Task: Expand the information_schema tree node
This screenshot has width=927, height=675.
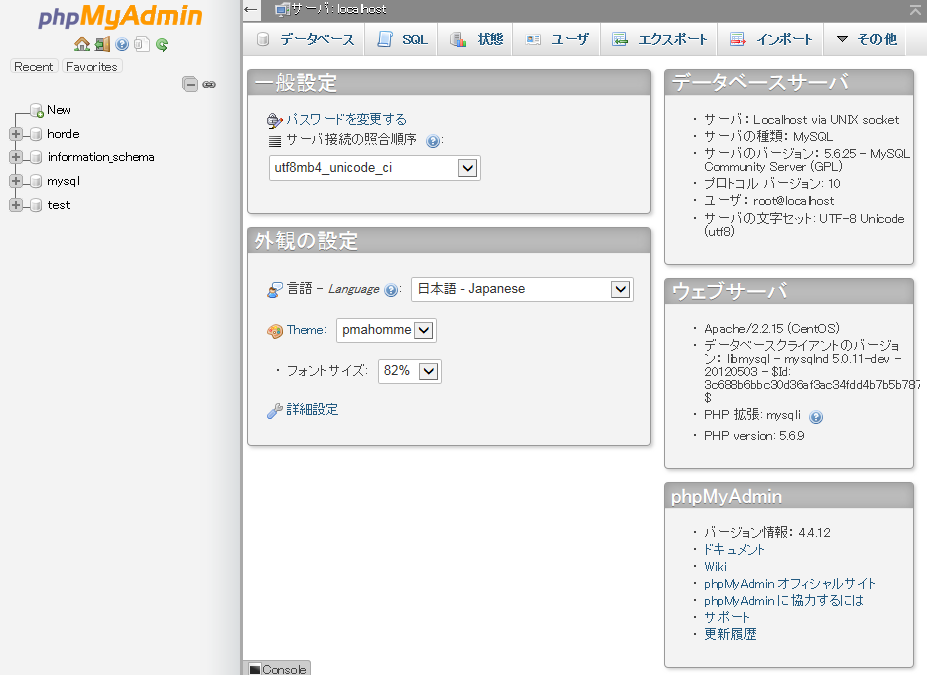Action: pos(16,157)
